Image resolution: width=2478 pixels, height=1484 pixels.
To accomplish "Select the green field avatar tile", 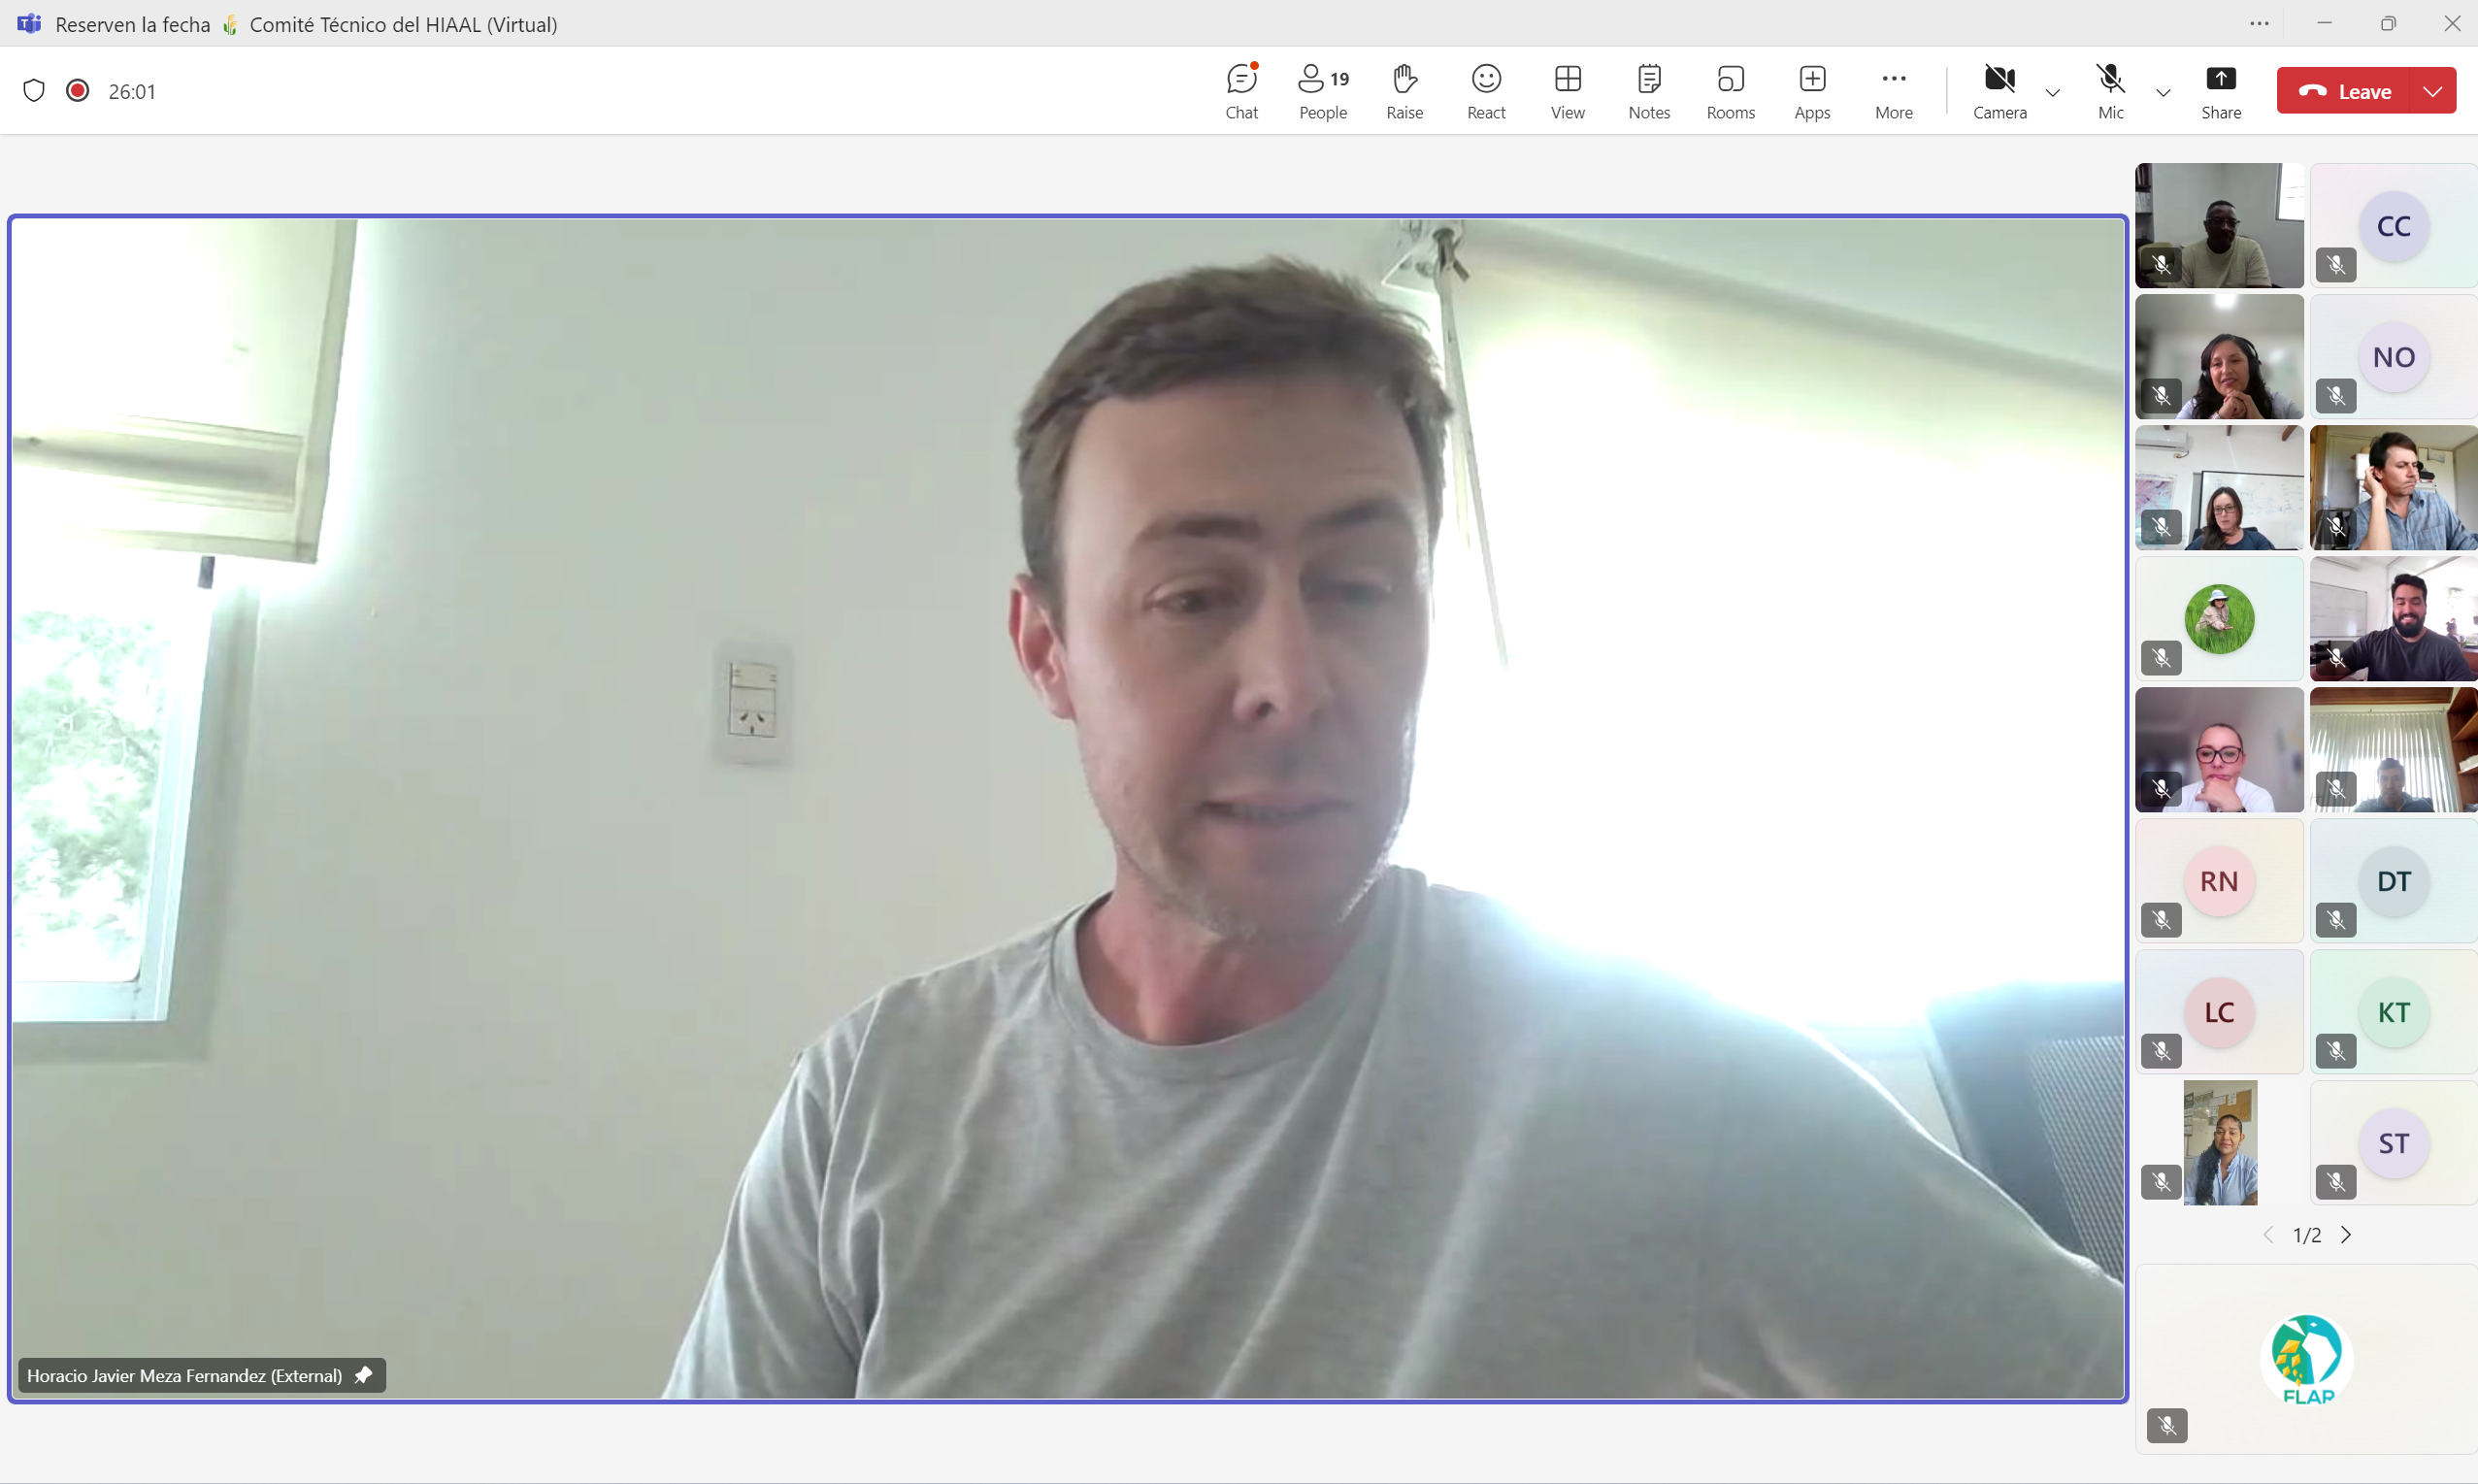I will [x=2219, y=619].
